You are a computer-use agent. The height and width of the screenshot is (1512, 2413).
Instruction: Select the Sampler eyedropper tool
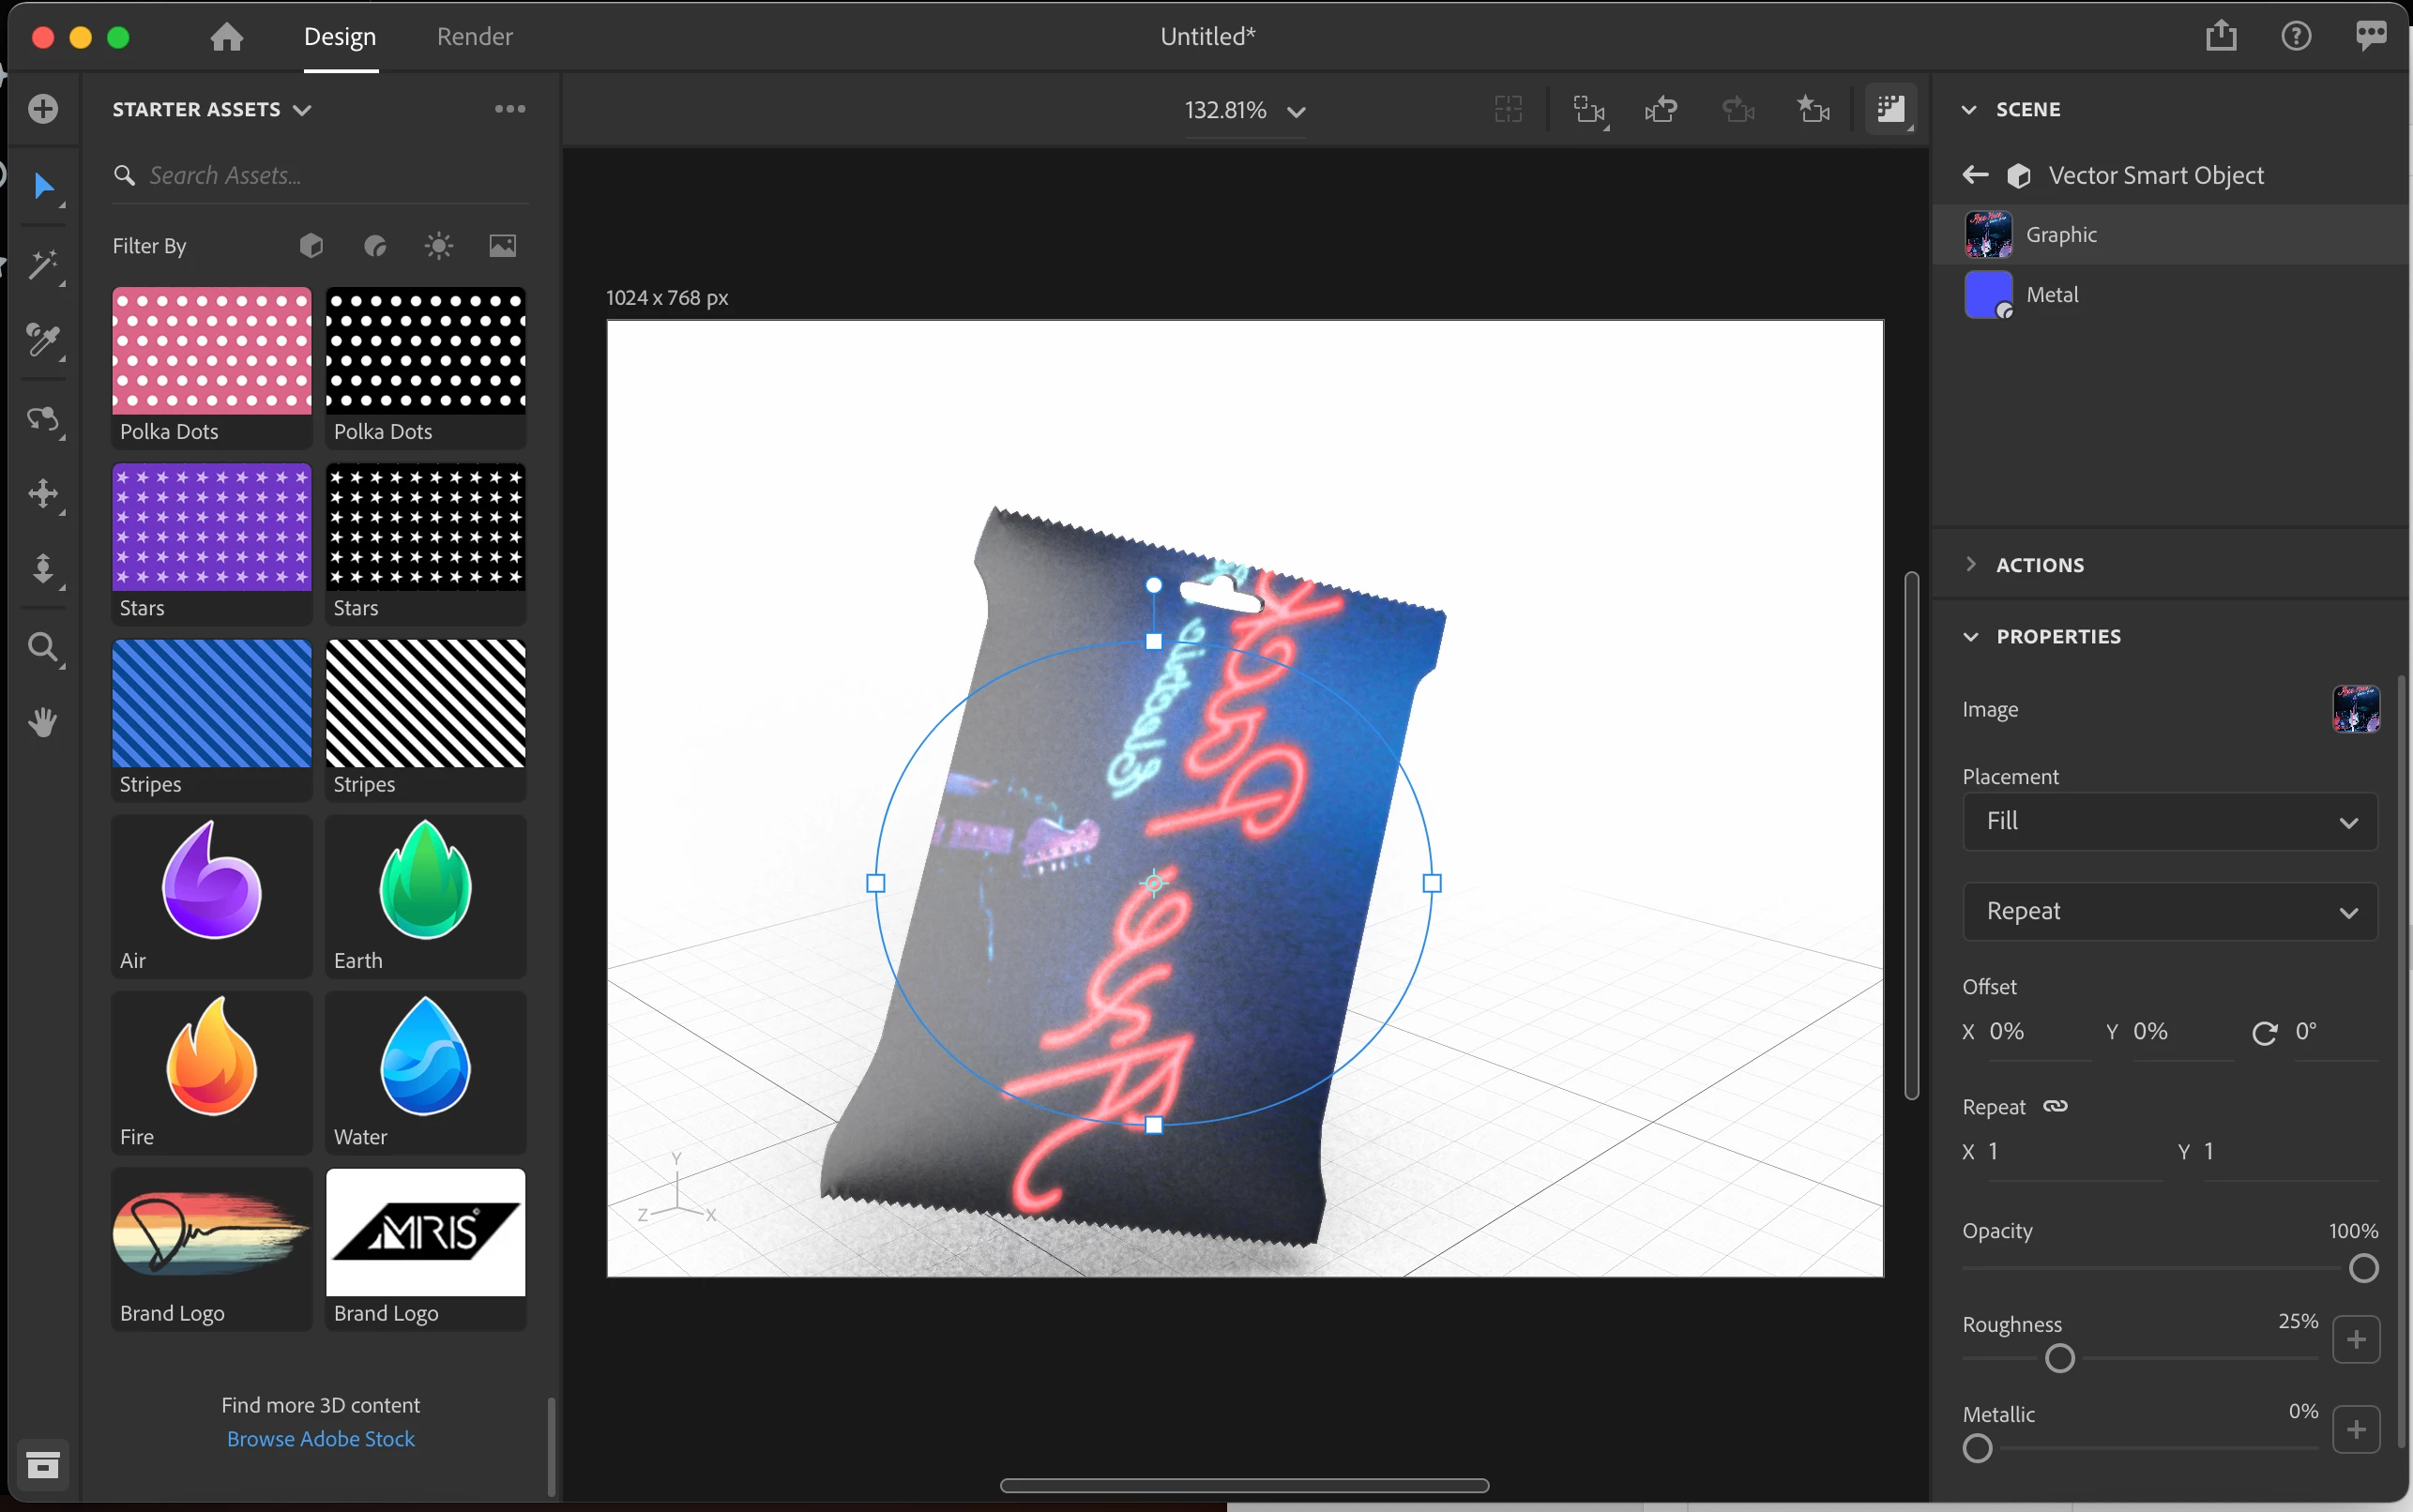[x=43, y=341]
